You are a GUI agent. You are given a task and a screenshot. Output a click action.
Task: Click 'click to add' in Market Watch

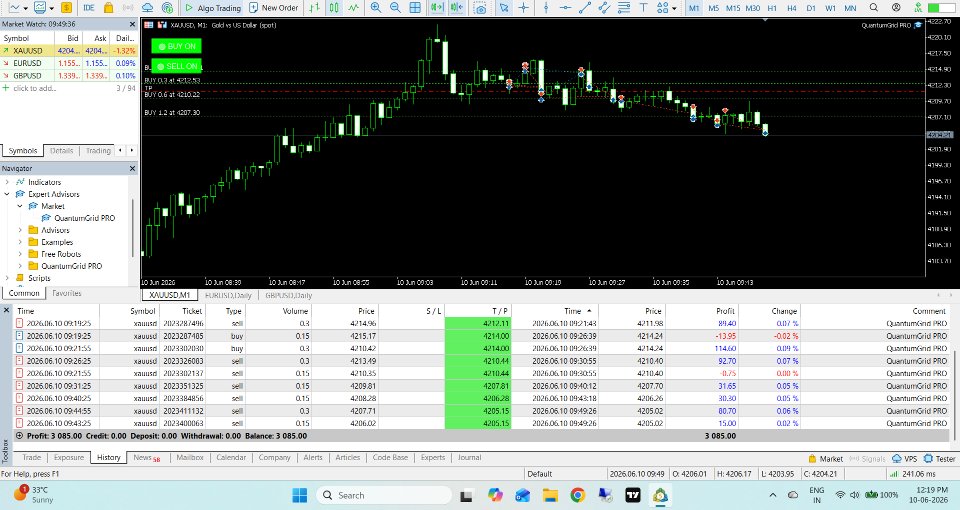point(34,88)
